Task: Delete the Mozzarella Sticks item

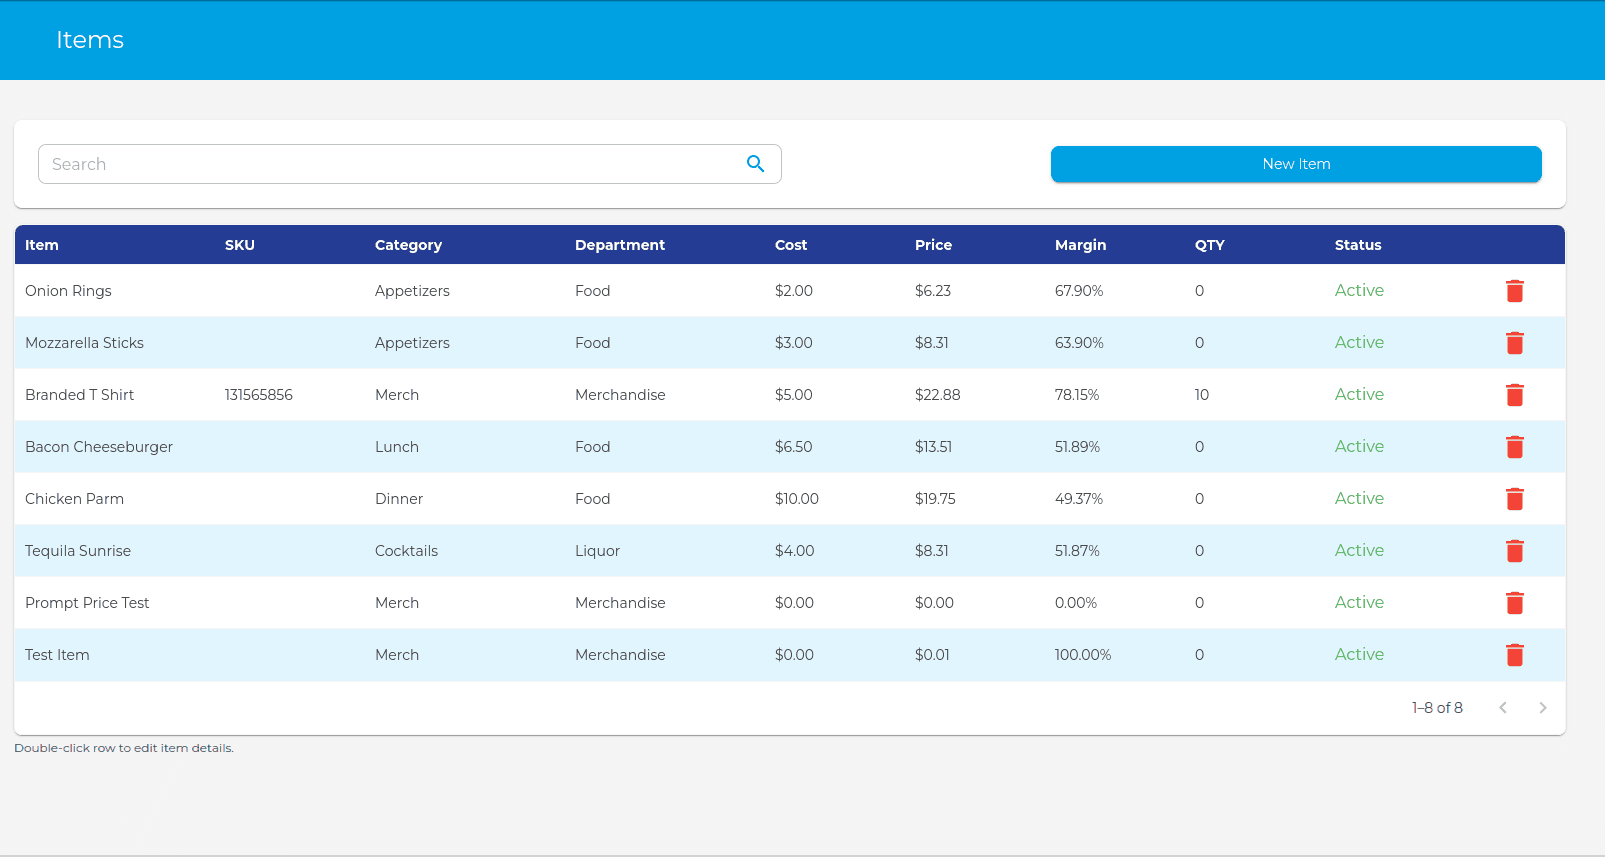Action: click(x=1514, y=343)
